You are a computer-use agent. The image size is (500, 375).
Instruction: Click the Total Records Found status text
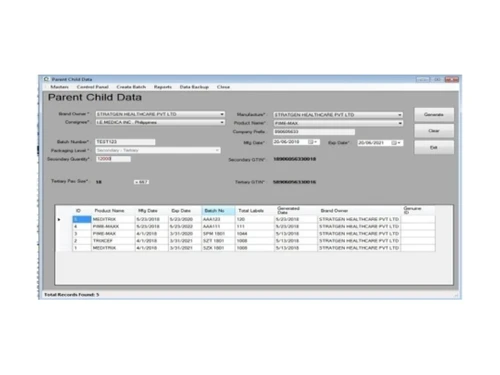[71, 295]
